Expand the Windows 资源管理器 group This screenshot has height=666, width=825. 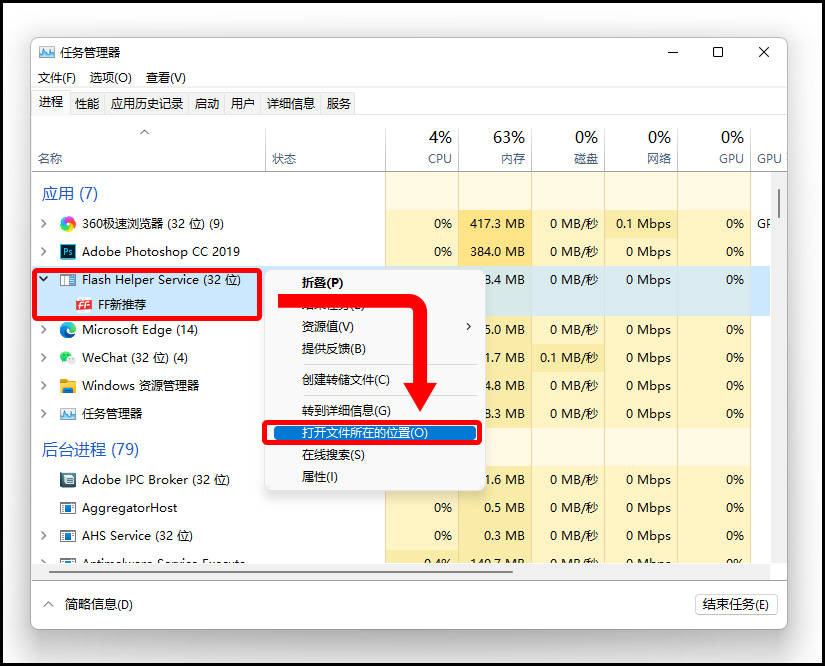[x=44, y=386]
